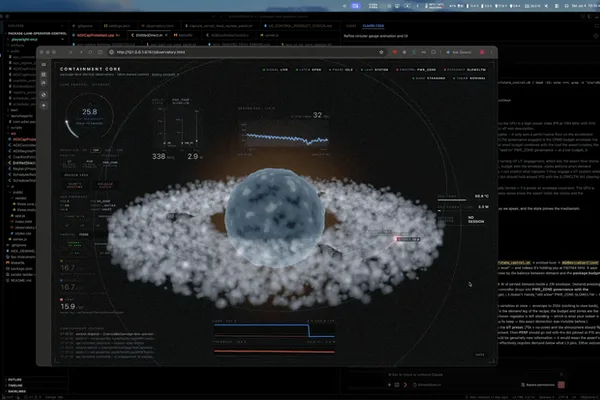Click the Ask Gemini button
The height and width of the screenshot is (400, 600).
459,52
